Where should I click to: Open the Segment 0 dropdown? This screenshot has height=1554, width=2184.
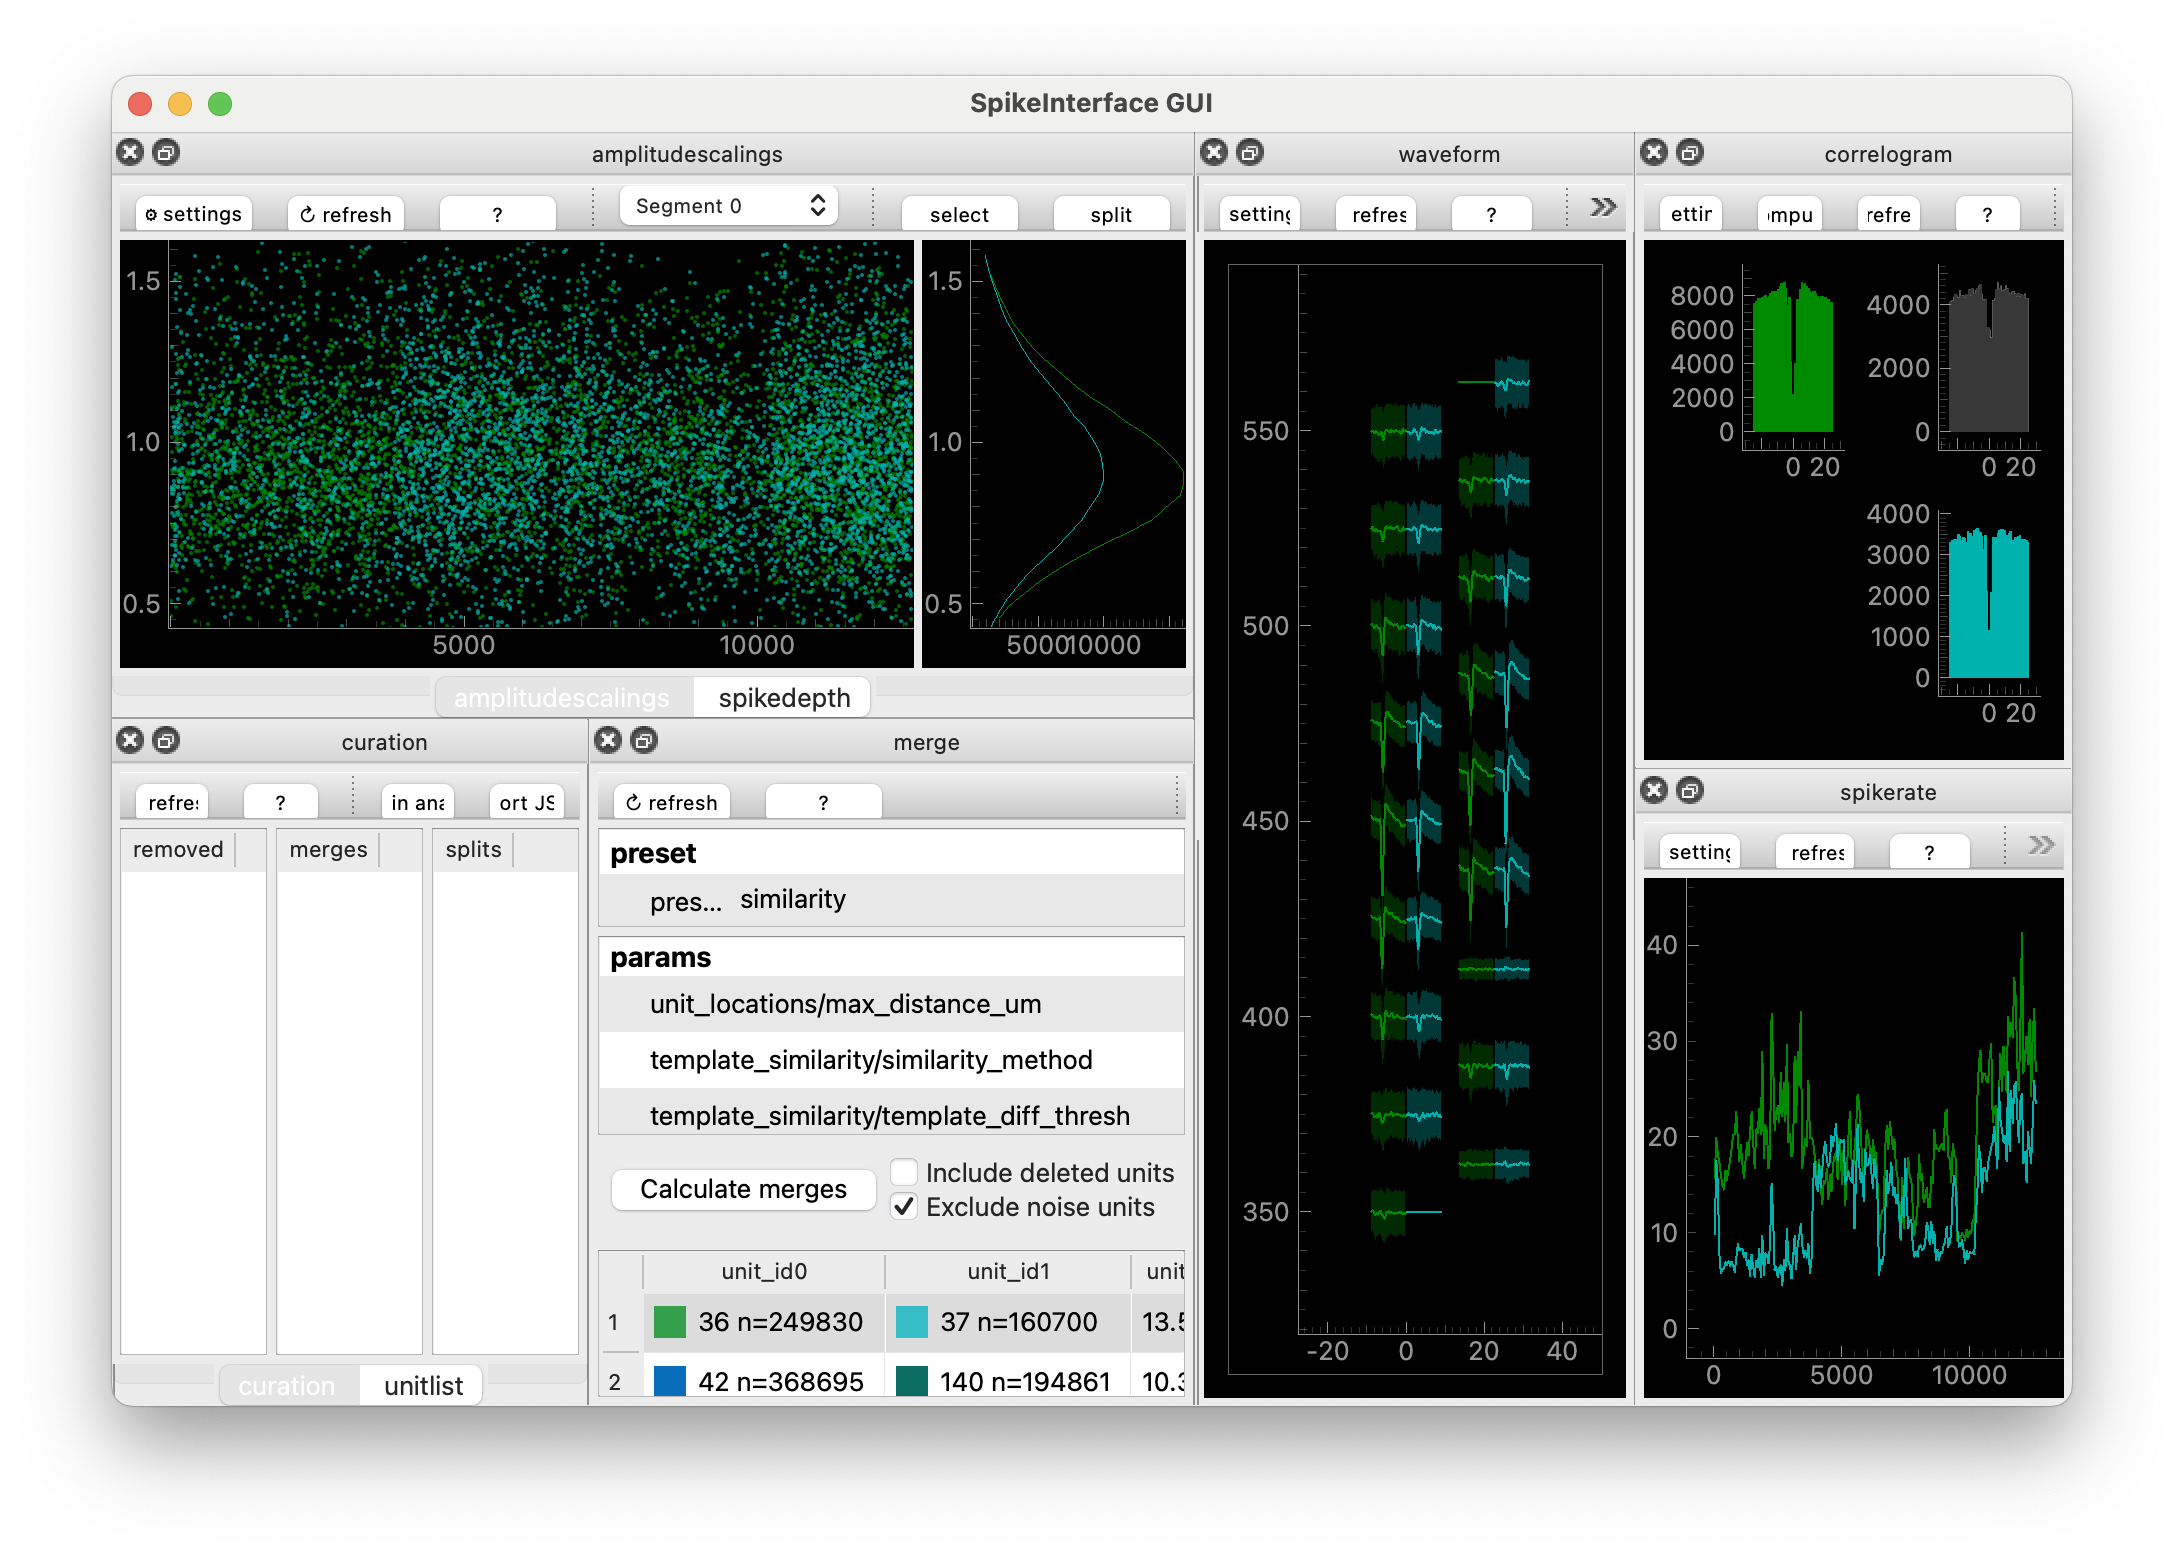pyautogui.click(x=728, y=206)
